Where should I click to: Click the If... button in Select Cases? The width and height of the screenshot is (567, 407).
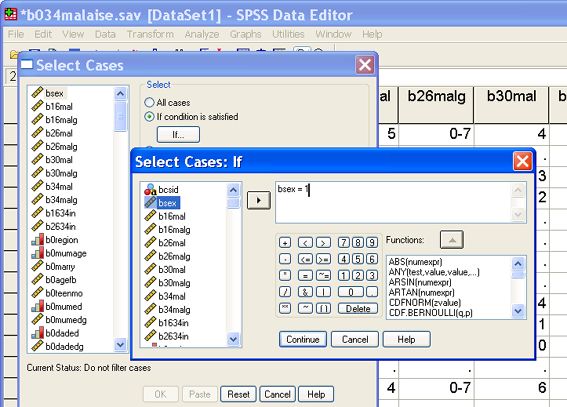tap(178, 135)
